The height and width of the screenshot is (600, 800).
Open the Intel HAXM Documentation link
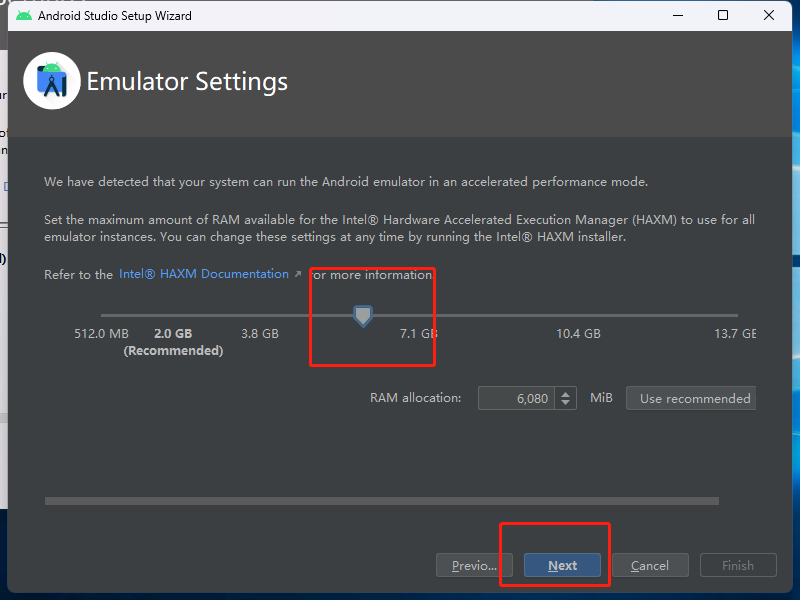[x=204, y=274]
